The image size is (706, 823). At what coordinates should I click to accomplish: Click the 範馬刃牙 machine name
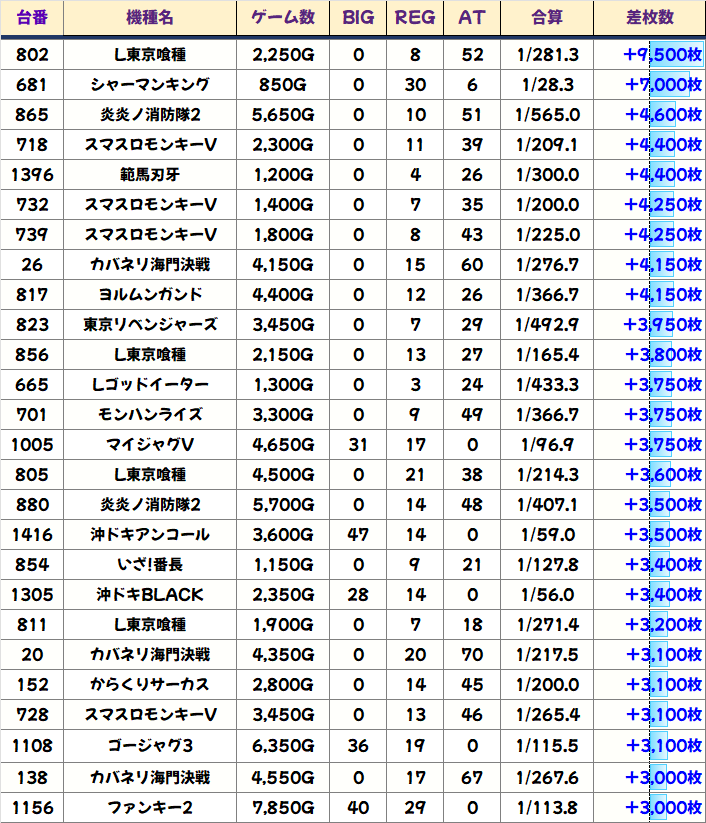pyautogui.click(x=150, y=175)
